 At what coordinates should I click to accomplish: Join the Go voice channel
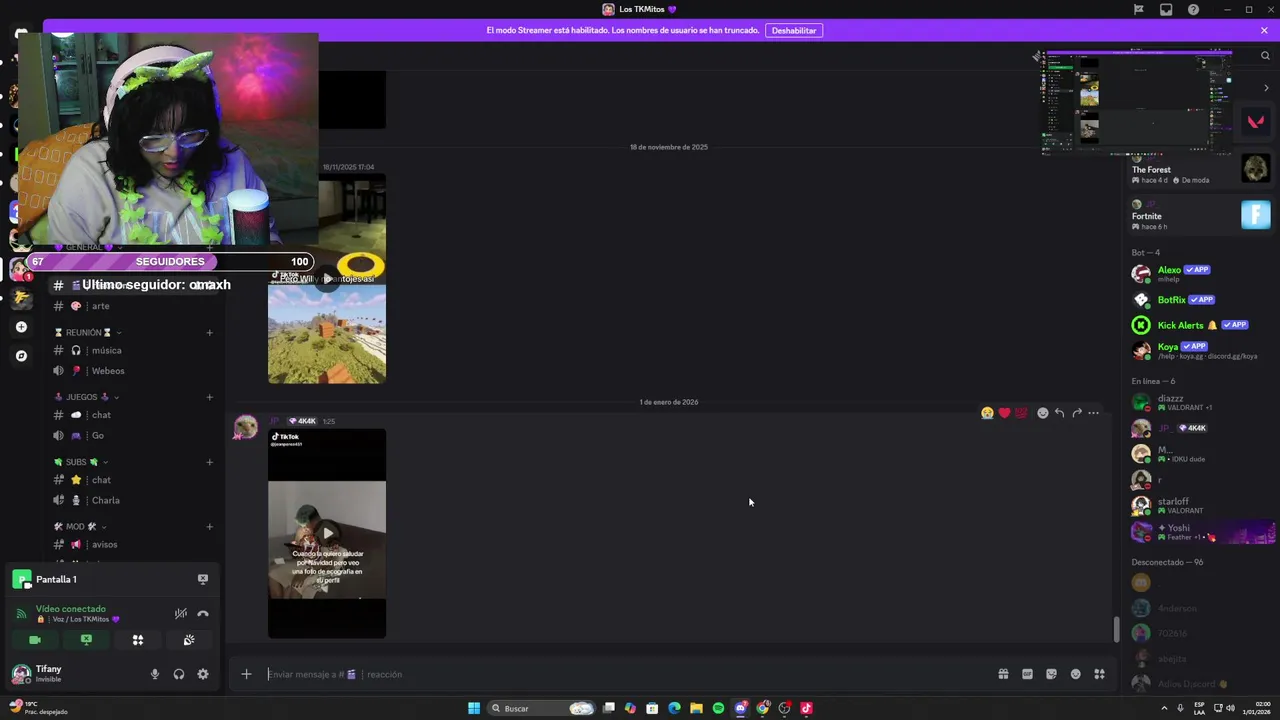pos(133,436)
